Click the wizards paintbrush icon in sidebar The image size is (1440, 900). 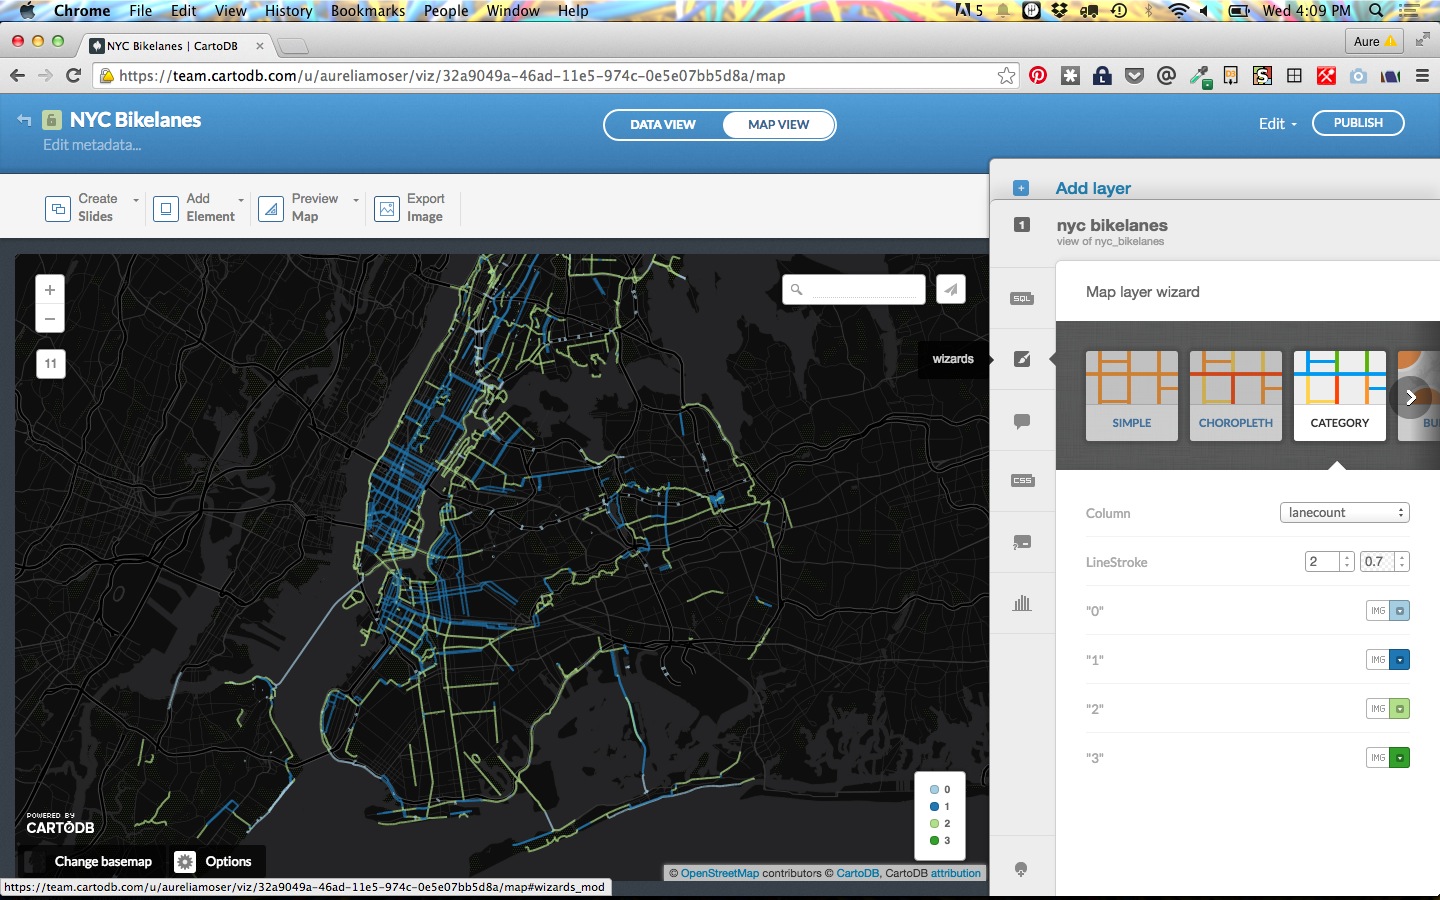pos(1021,359)
